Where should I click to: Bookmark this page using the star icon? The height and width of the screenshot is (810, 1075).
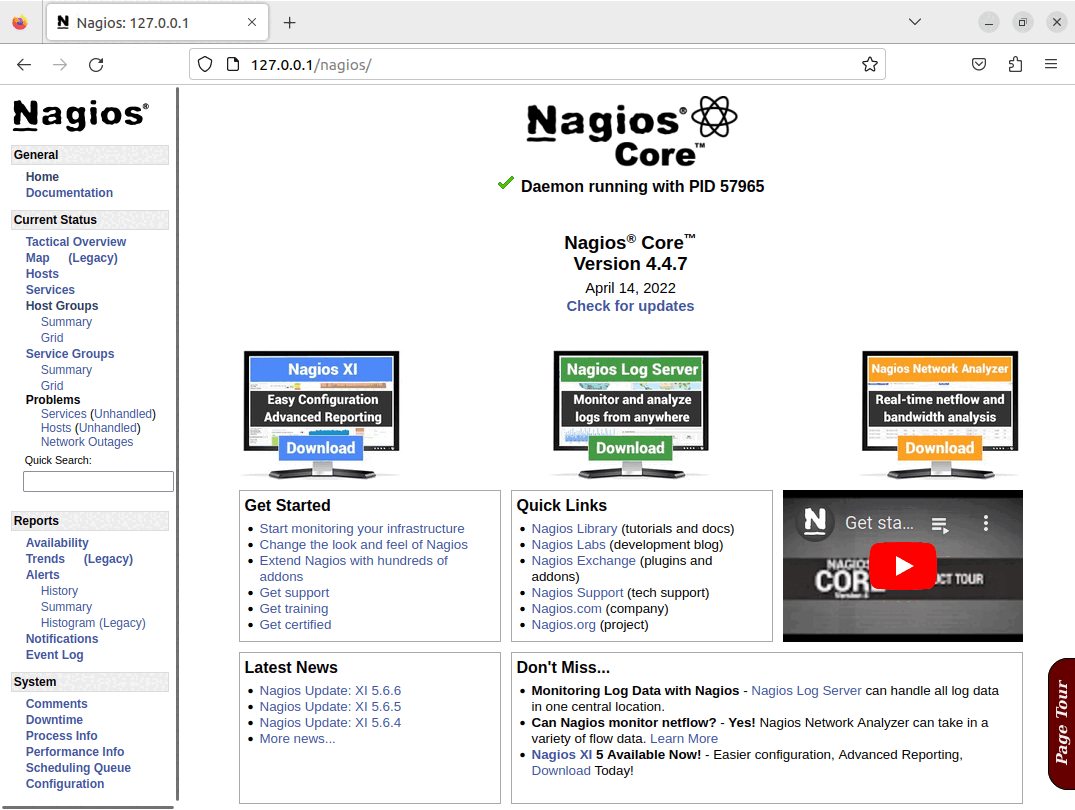click(x=869, y=63)
